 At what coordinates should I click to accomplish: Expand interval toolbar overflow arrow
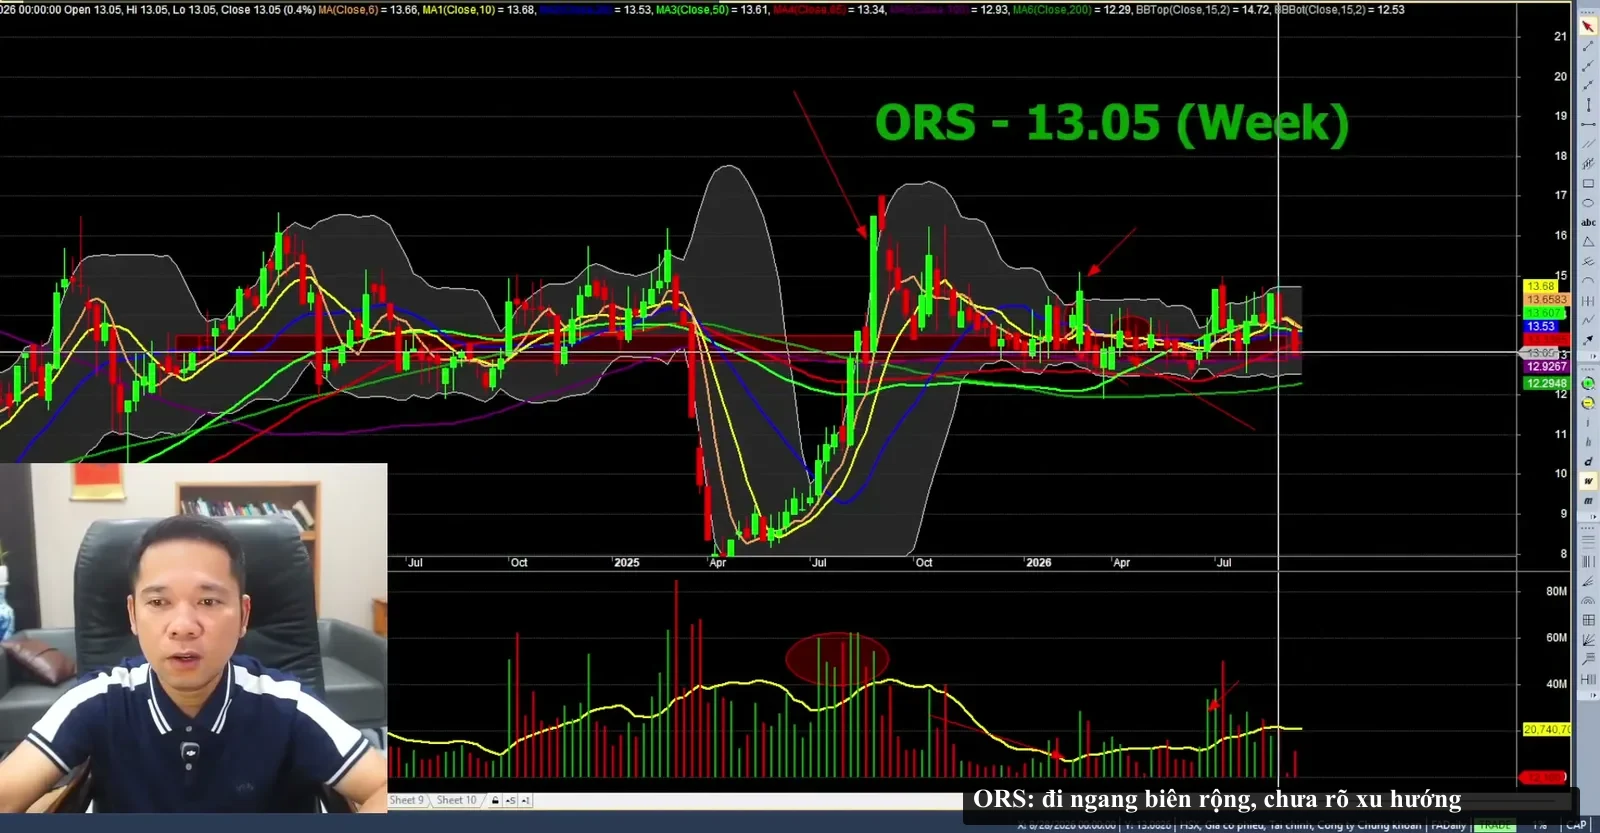[x=1592, y=517]
